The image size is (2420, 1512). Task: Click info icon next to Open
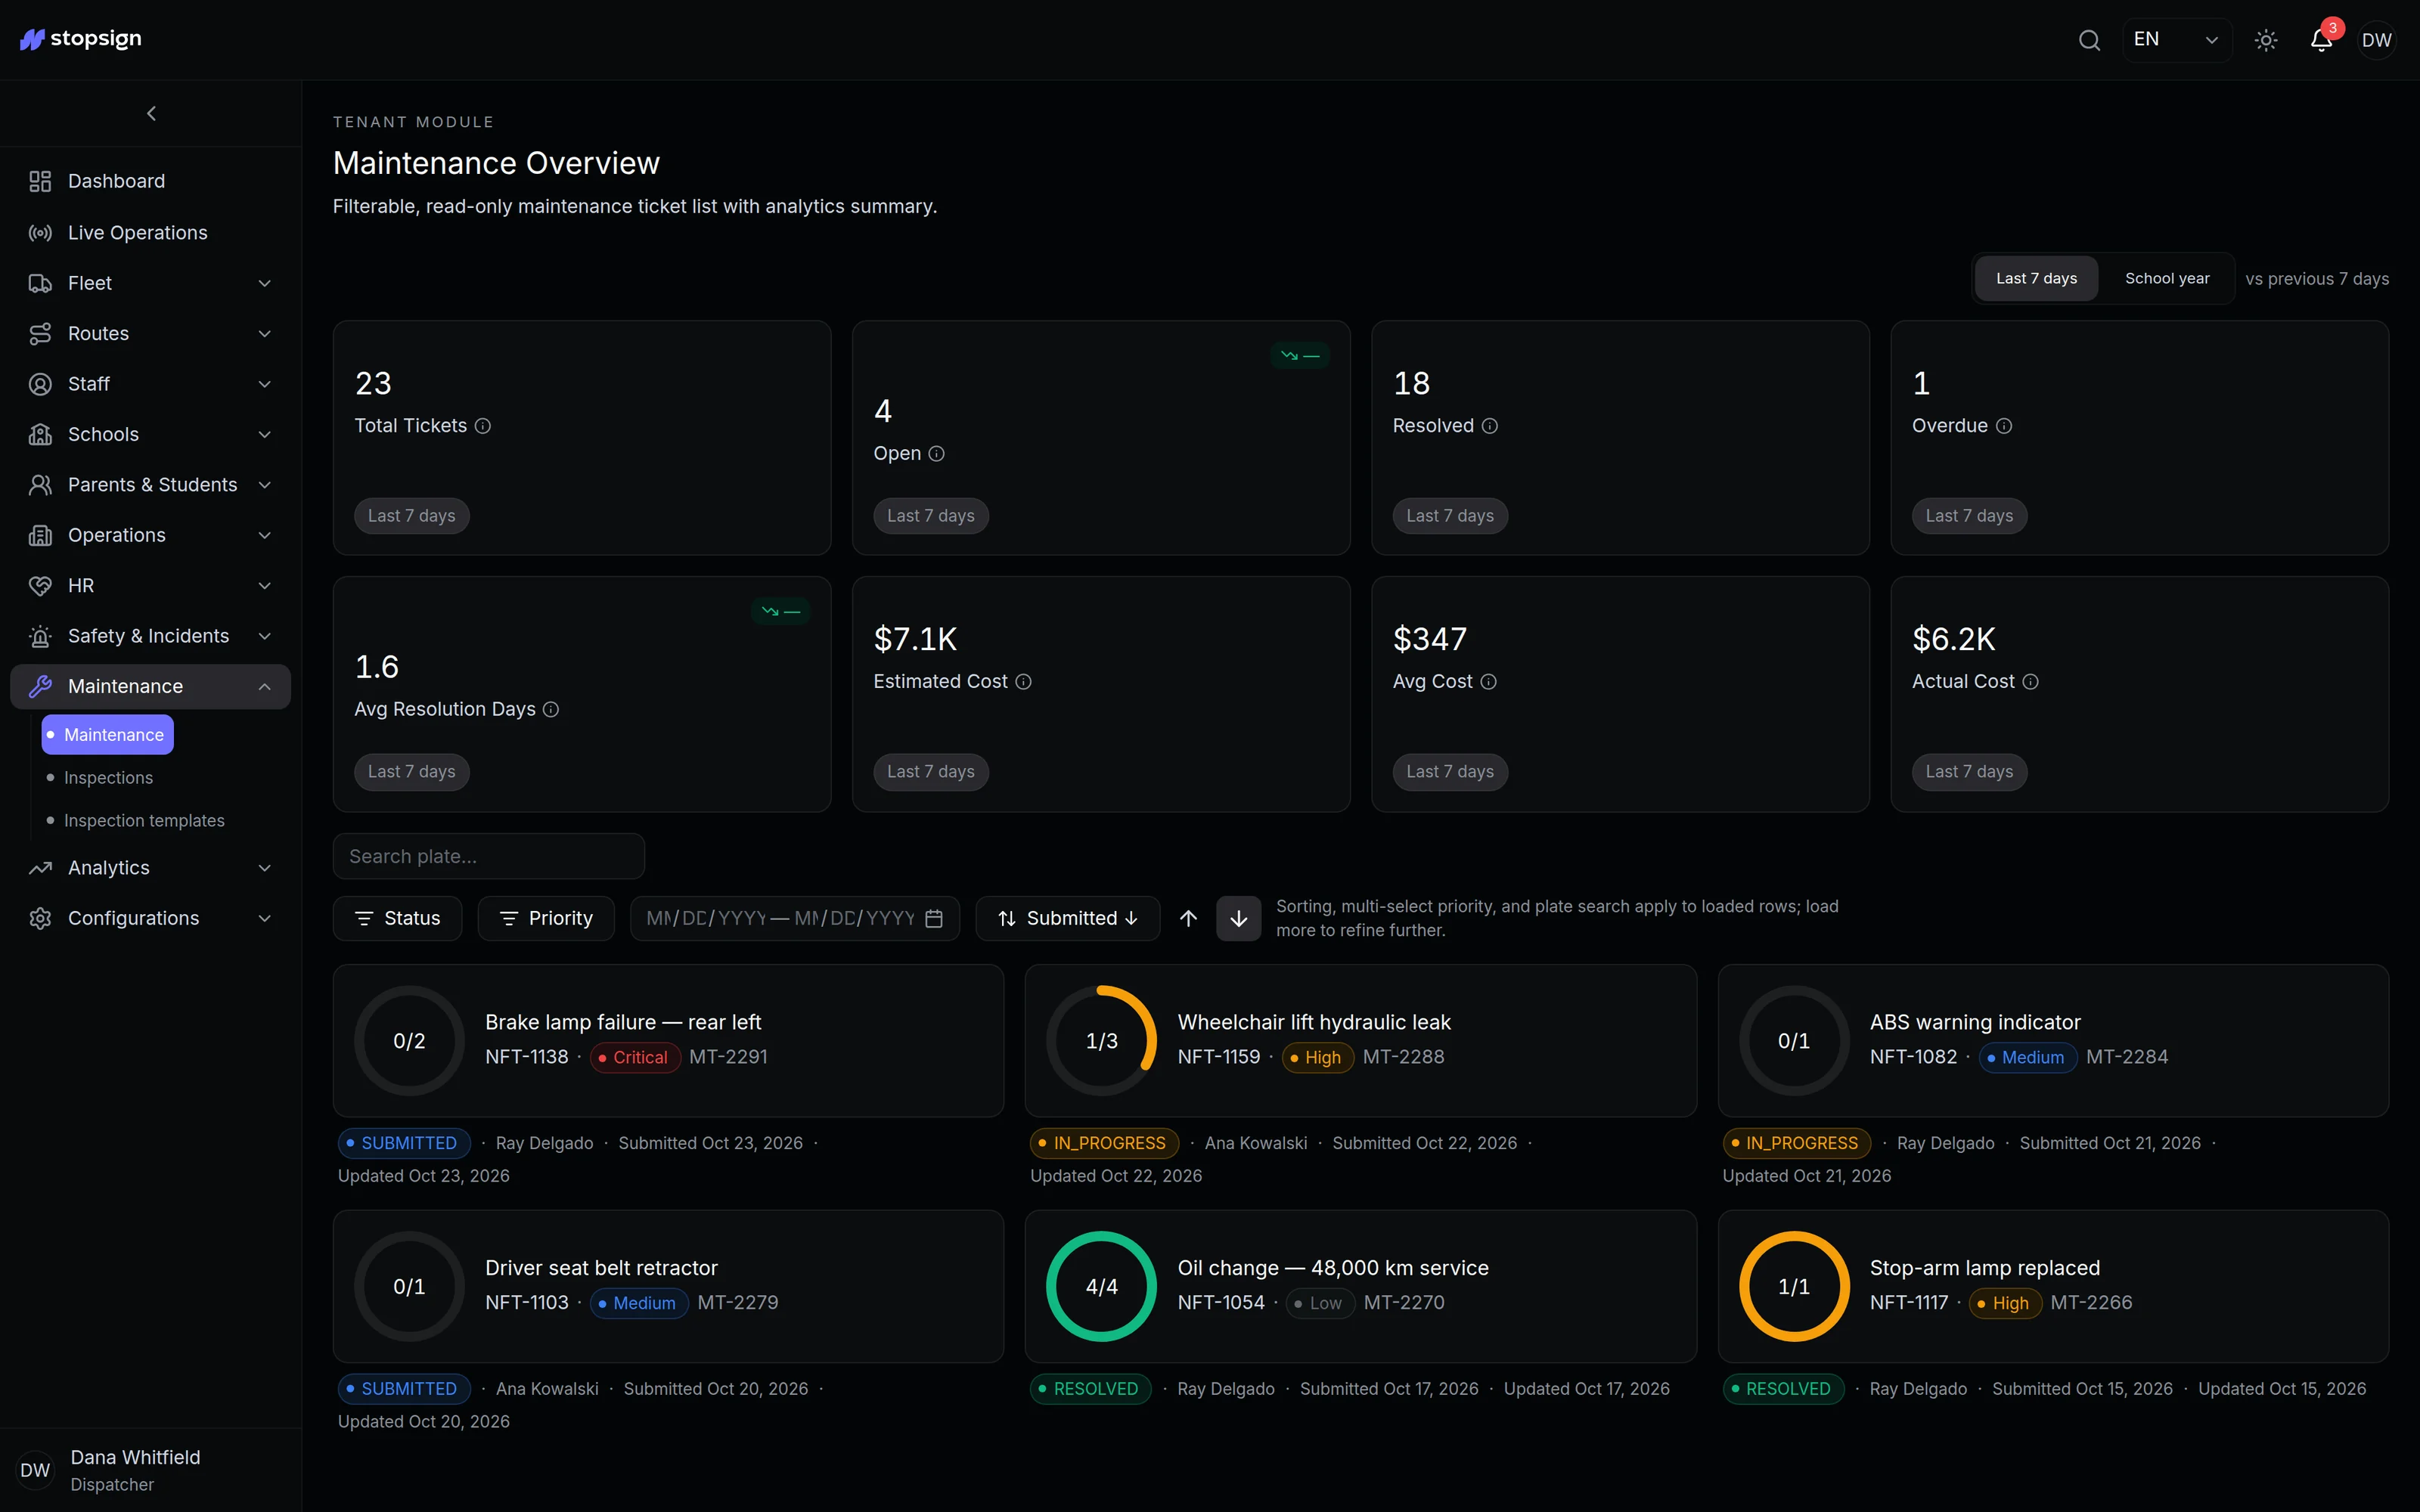936,454
